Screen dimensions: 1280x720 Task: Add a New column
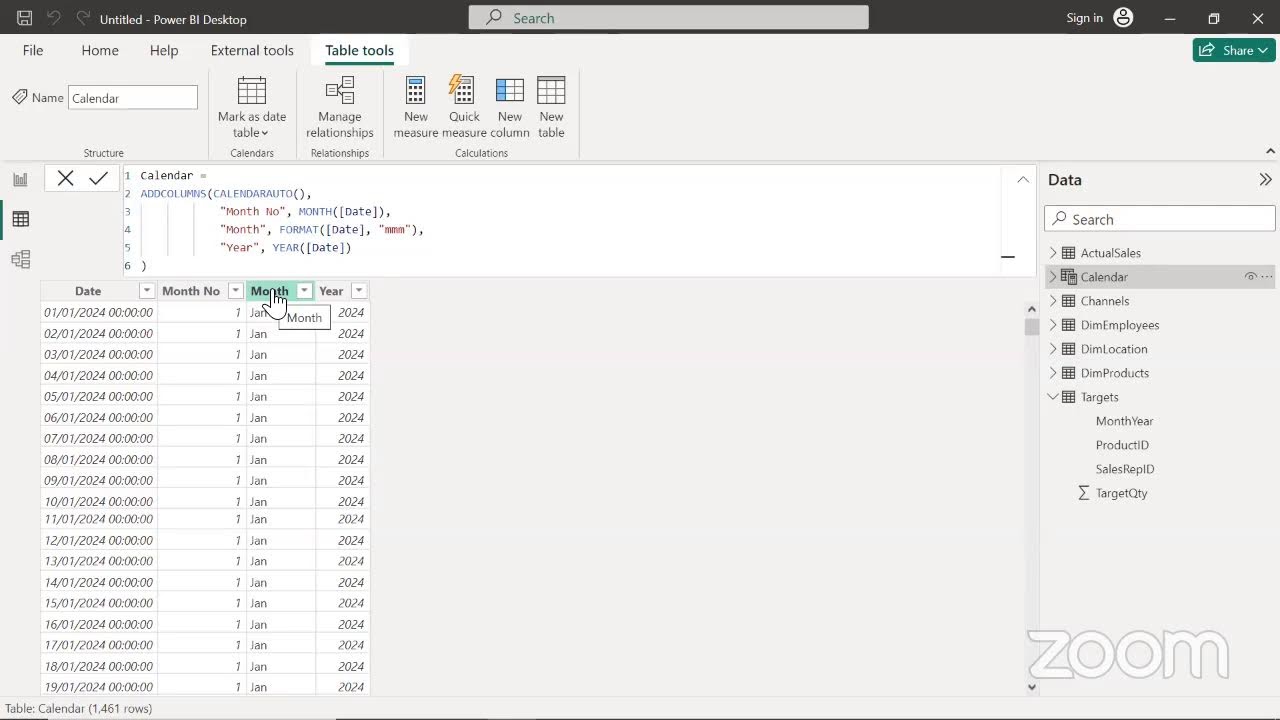point(510,108)
